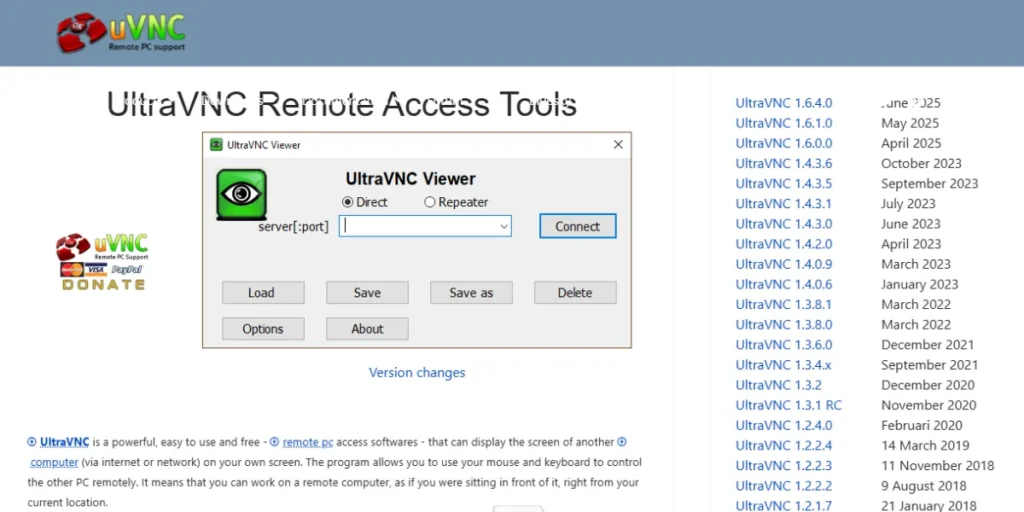Open UltraVNC 1.6.4.0 download link
The height and width of the screenshot is (512, 1024).
click(784, 103)
